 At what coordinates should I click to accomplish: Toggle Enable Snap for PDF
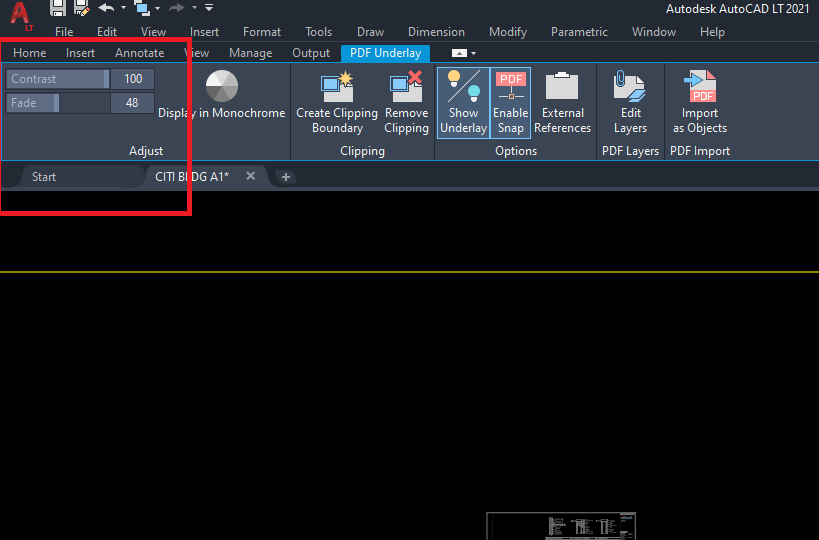point(510,102)
